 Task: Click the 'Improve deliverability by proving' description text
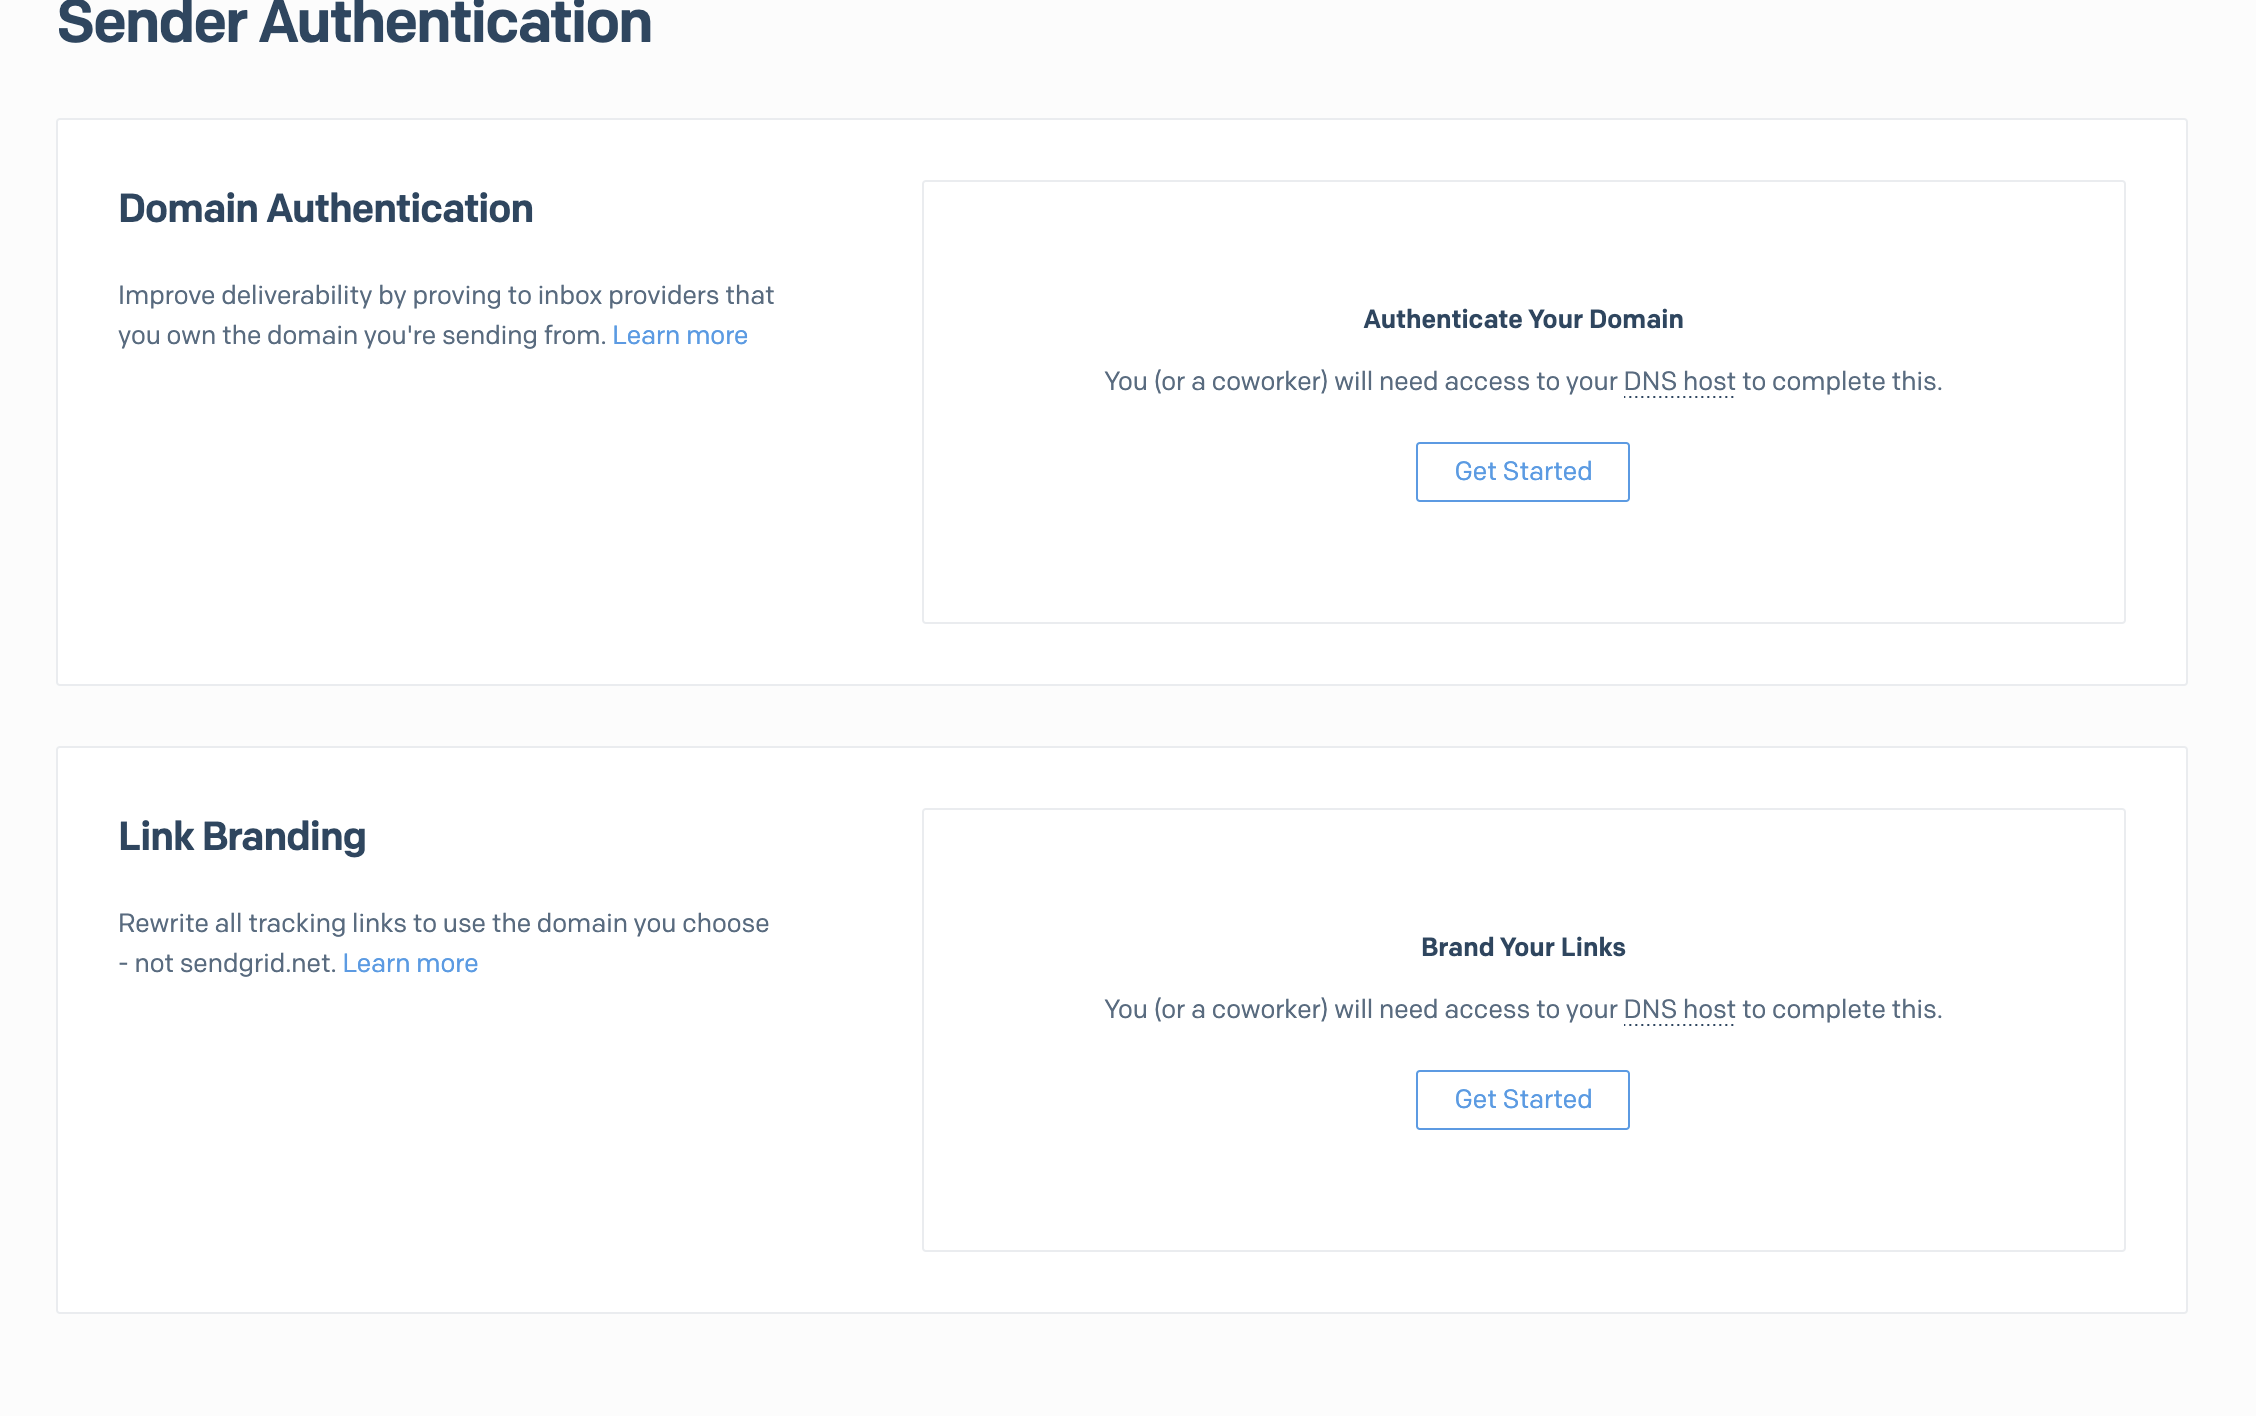pyautogui.click(x=446, y=315)
